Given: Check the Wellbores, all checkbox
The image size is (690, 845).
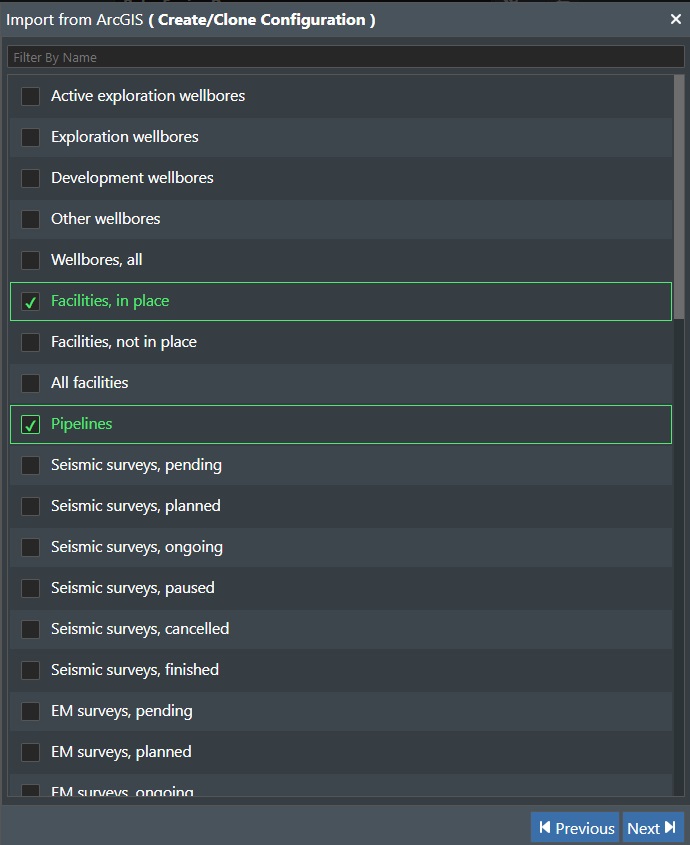Looking at the screenshot, I should (30, 260).
